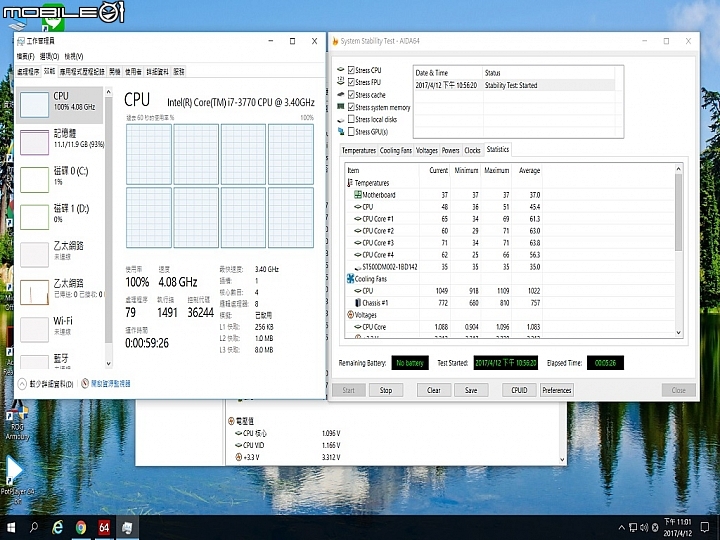Image resolution: width=720 pixels, height=540 pixels.
Task: Click the Motherboard sensor icon
Action: [x=358, y=195]
